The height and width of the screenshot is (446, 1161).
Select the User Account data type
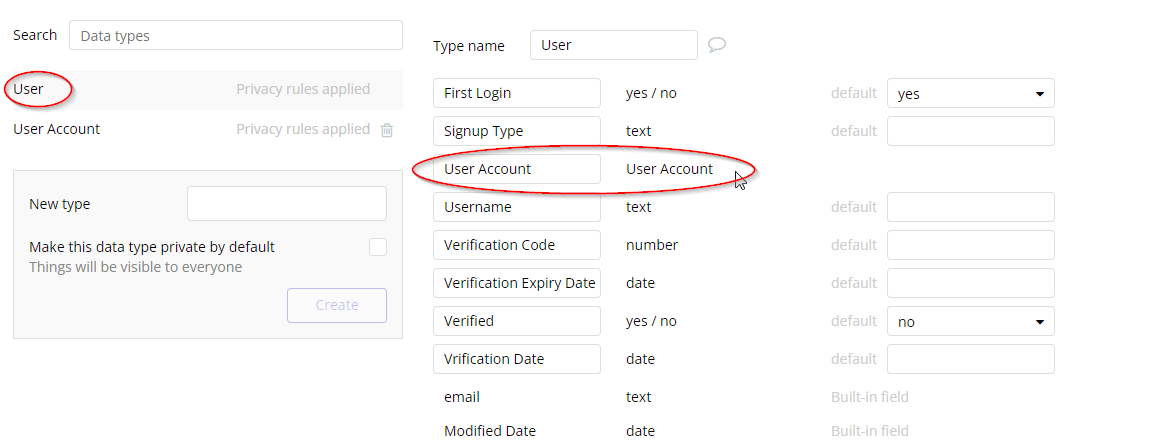pyautogui.click(x=57, y=129)
